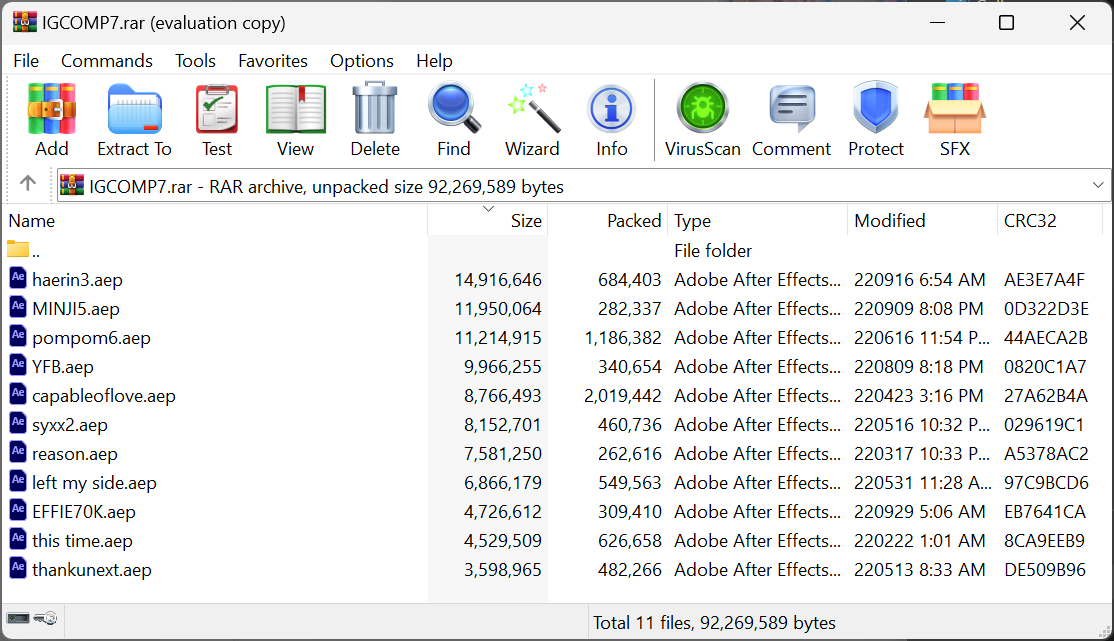Screen dimensions: 1114x641
Task: Open the Help menu
Action: (434, 61)
